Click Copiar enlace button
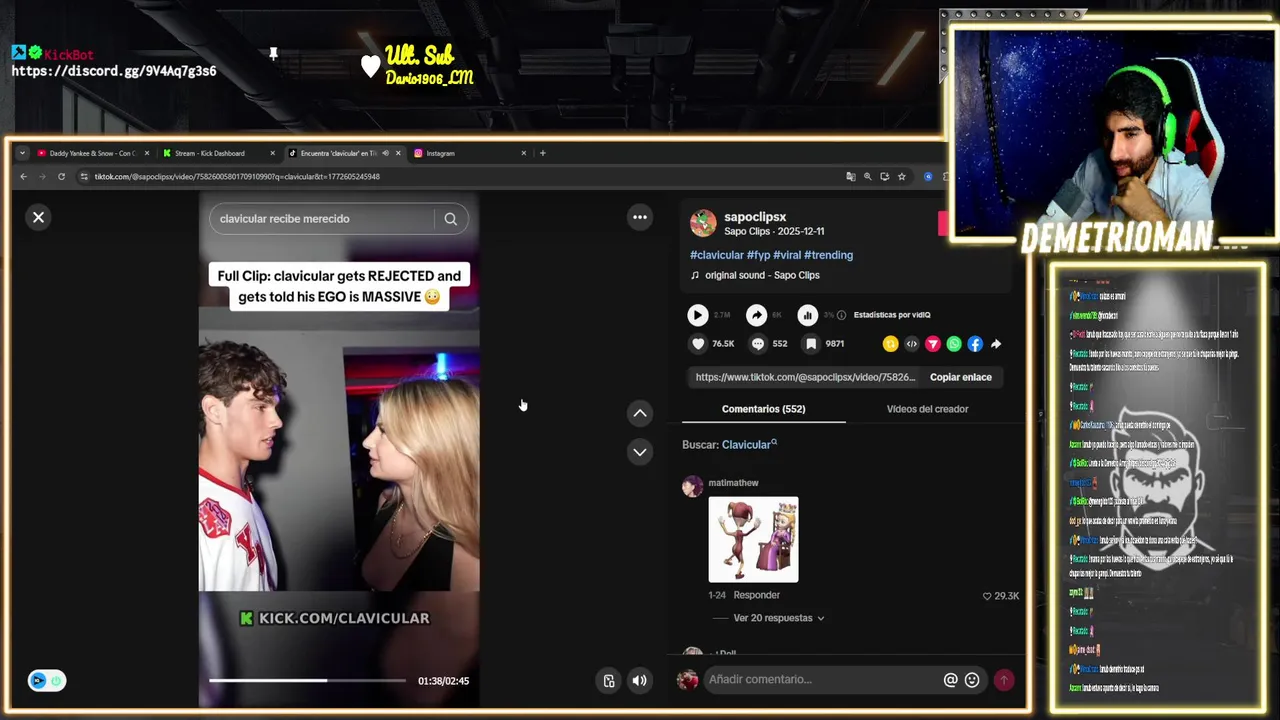The width and height of the screenshot is (1280, 720). click(961, 377)
